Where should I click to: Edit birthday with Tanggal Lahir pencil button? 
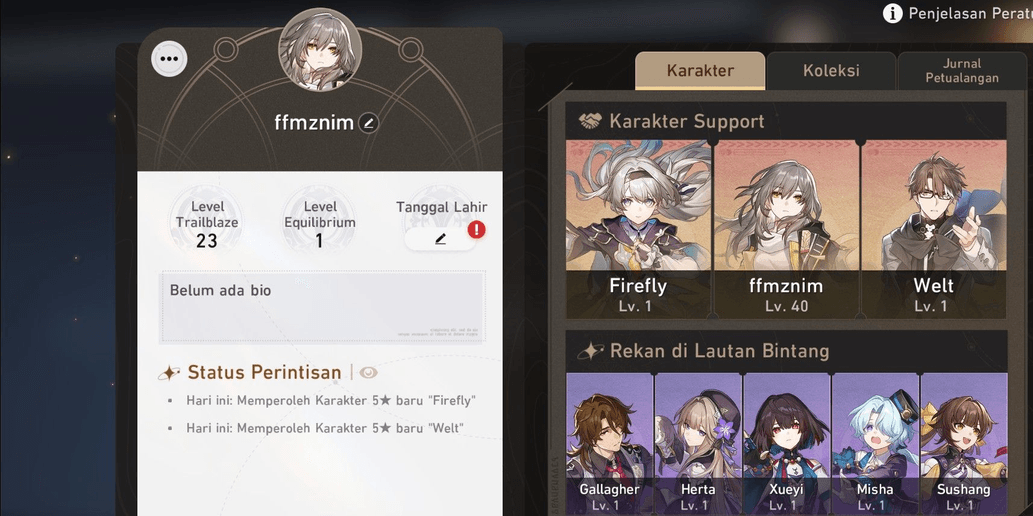click(439, 239)
